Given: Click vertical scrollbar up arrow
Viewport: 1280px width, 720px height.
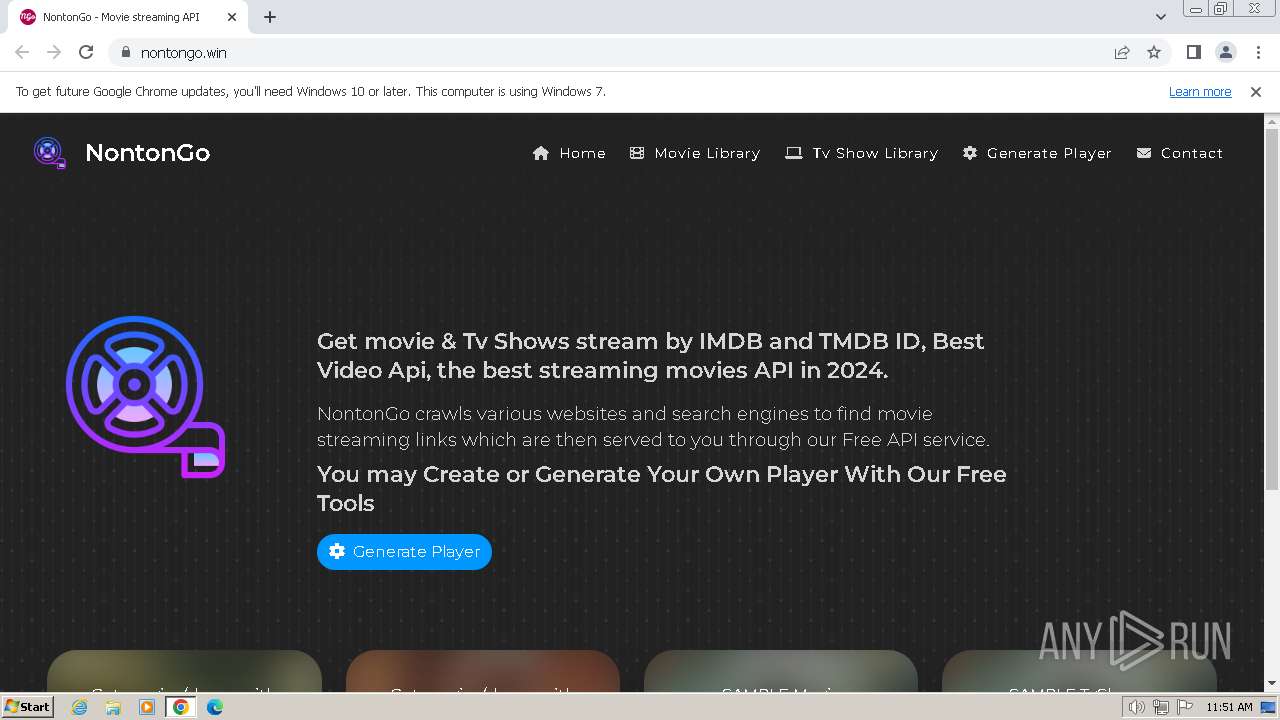Looking at the screenshot, I should click(1272, 121).
